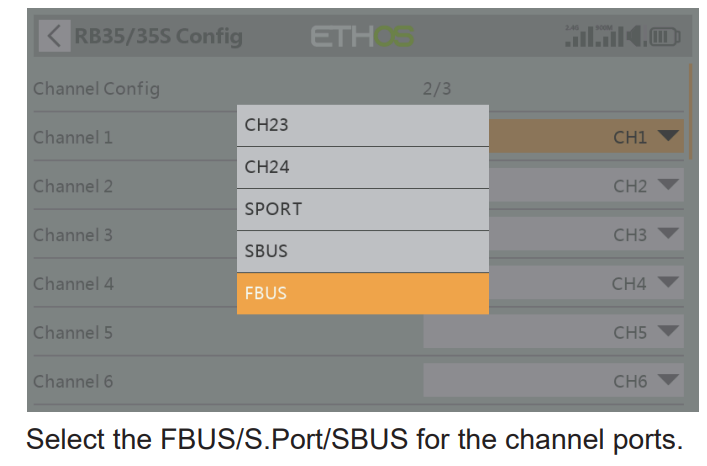Select the highlighted FBUS option
This screenshot has height=466, width=707.
(362, 294)
